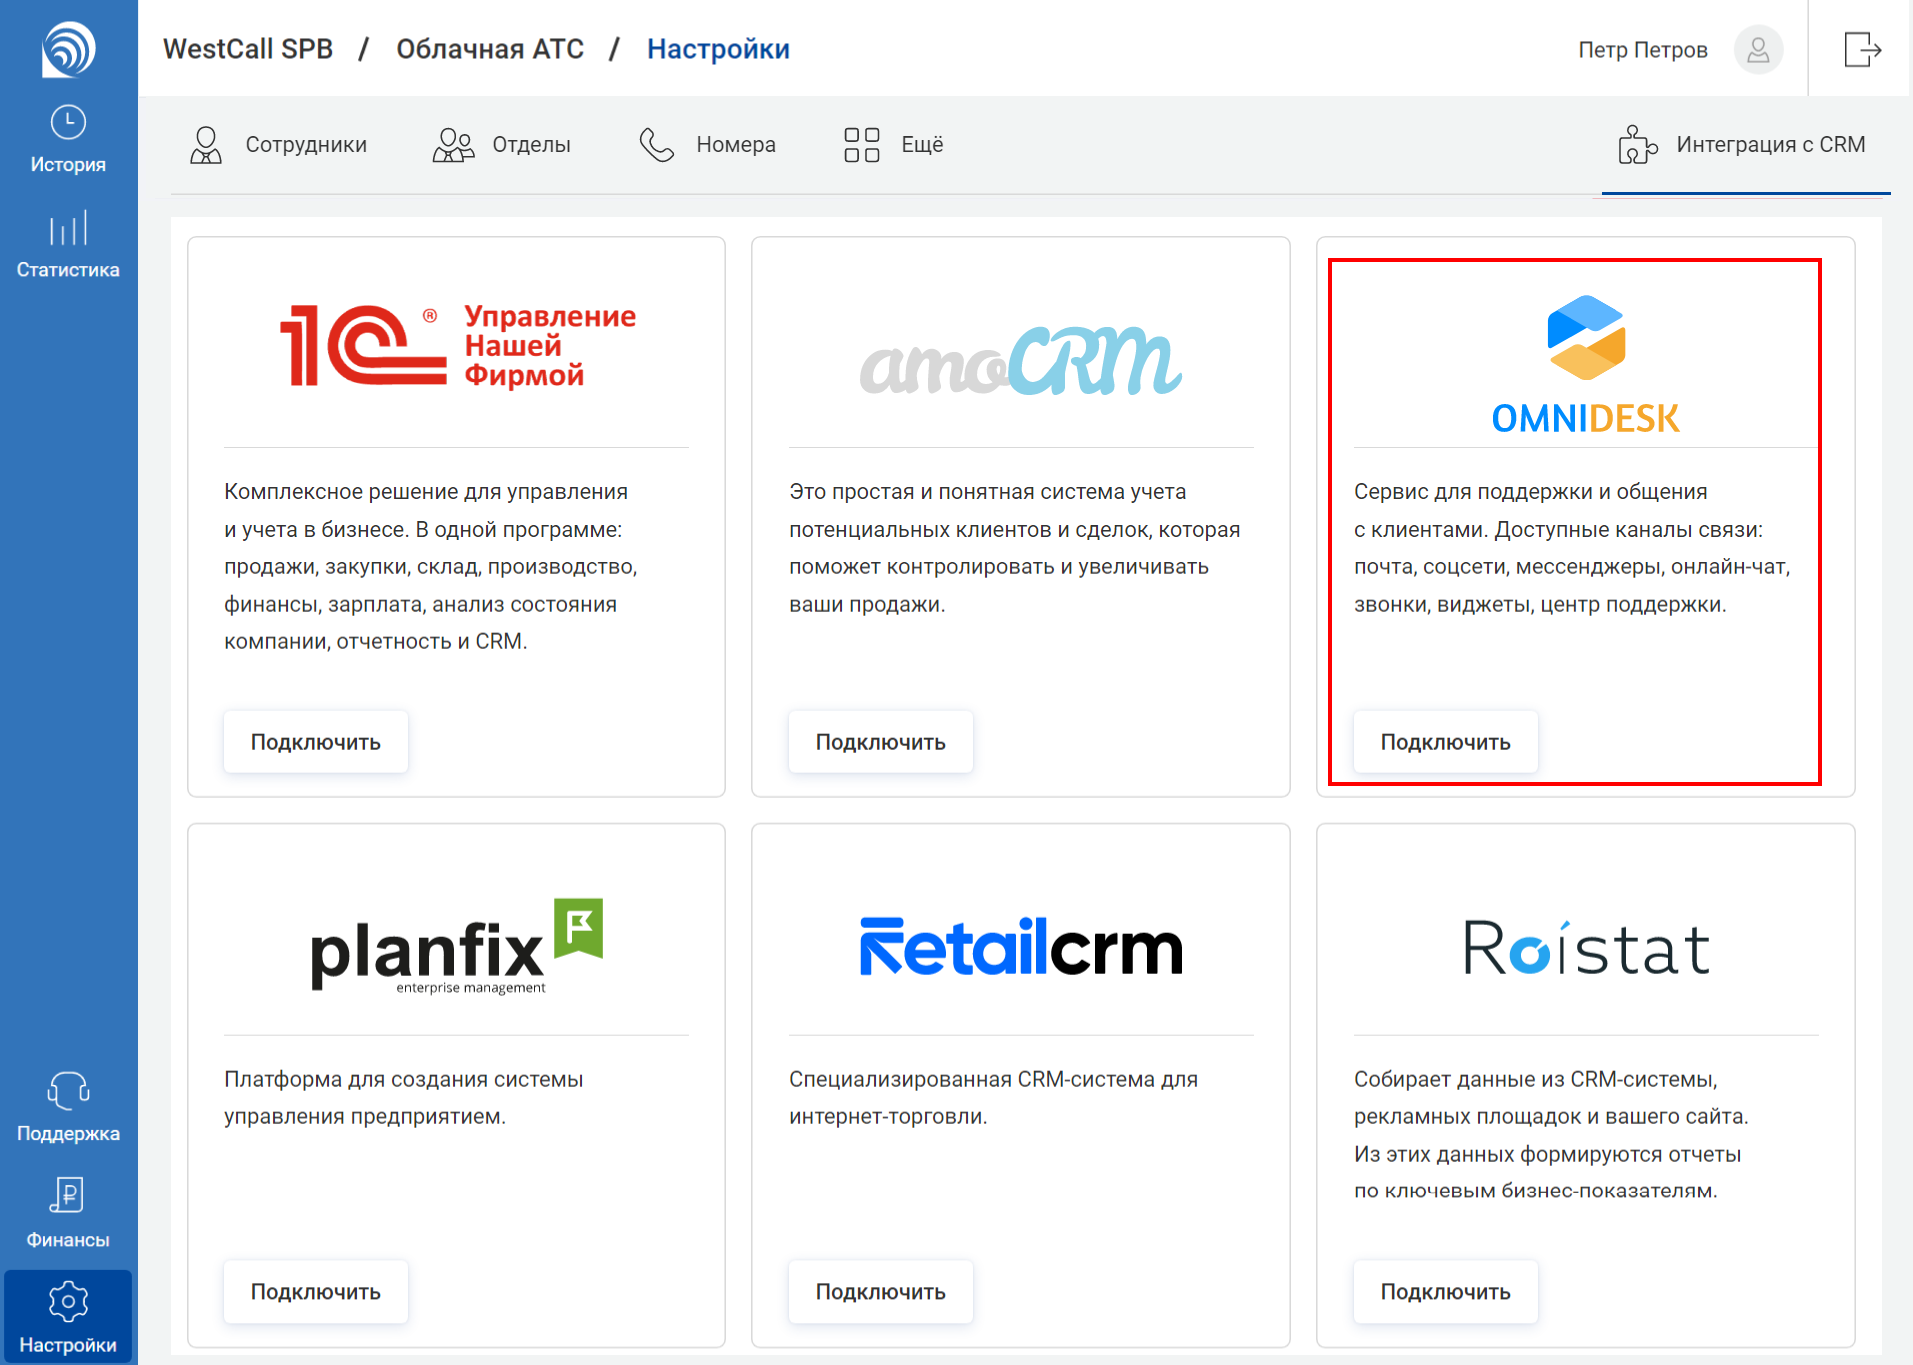Switch to the Номера tab
This screenshot has height=1365, width=1913.
[x=707, y=145]
